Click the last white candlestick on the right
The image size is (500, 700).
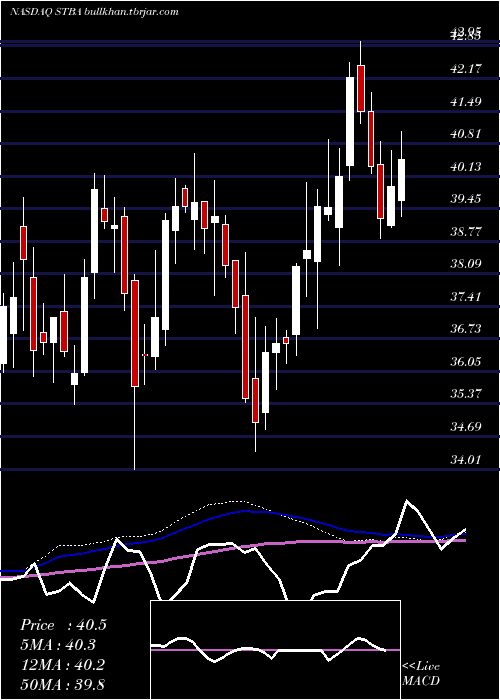click(x=402, y=180)
